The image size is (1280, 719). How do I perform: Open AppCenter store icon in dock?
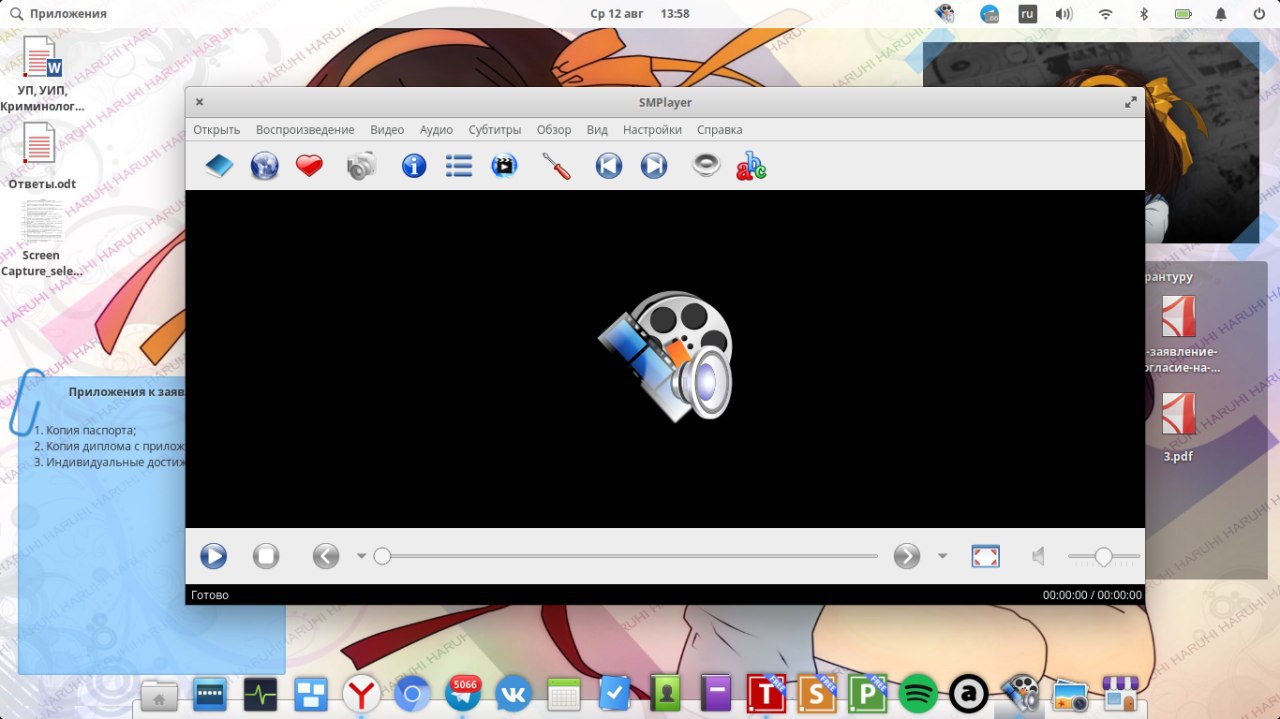pyautogui.click(x=1121, y=693)
